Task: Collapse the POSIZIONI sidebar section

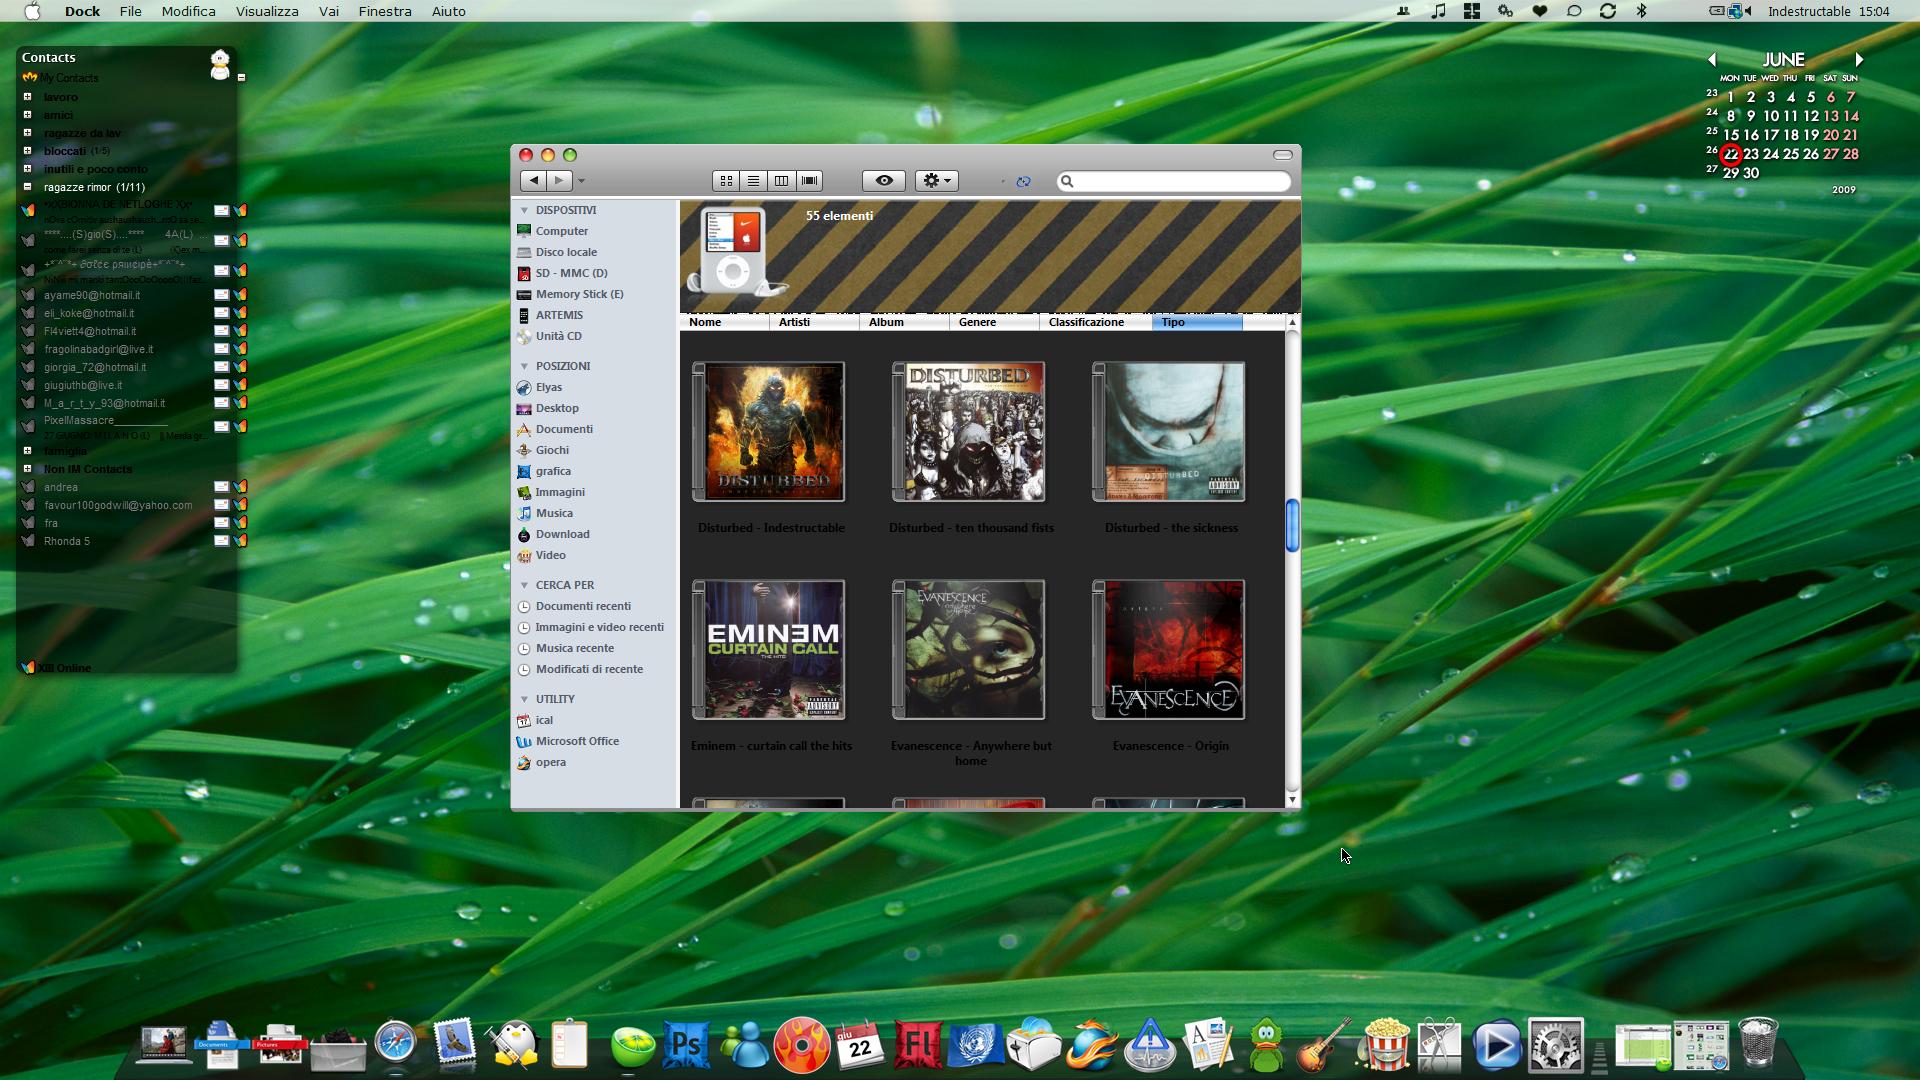Action: (x=524, y=366)
